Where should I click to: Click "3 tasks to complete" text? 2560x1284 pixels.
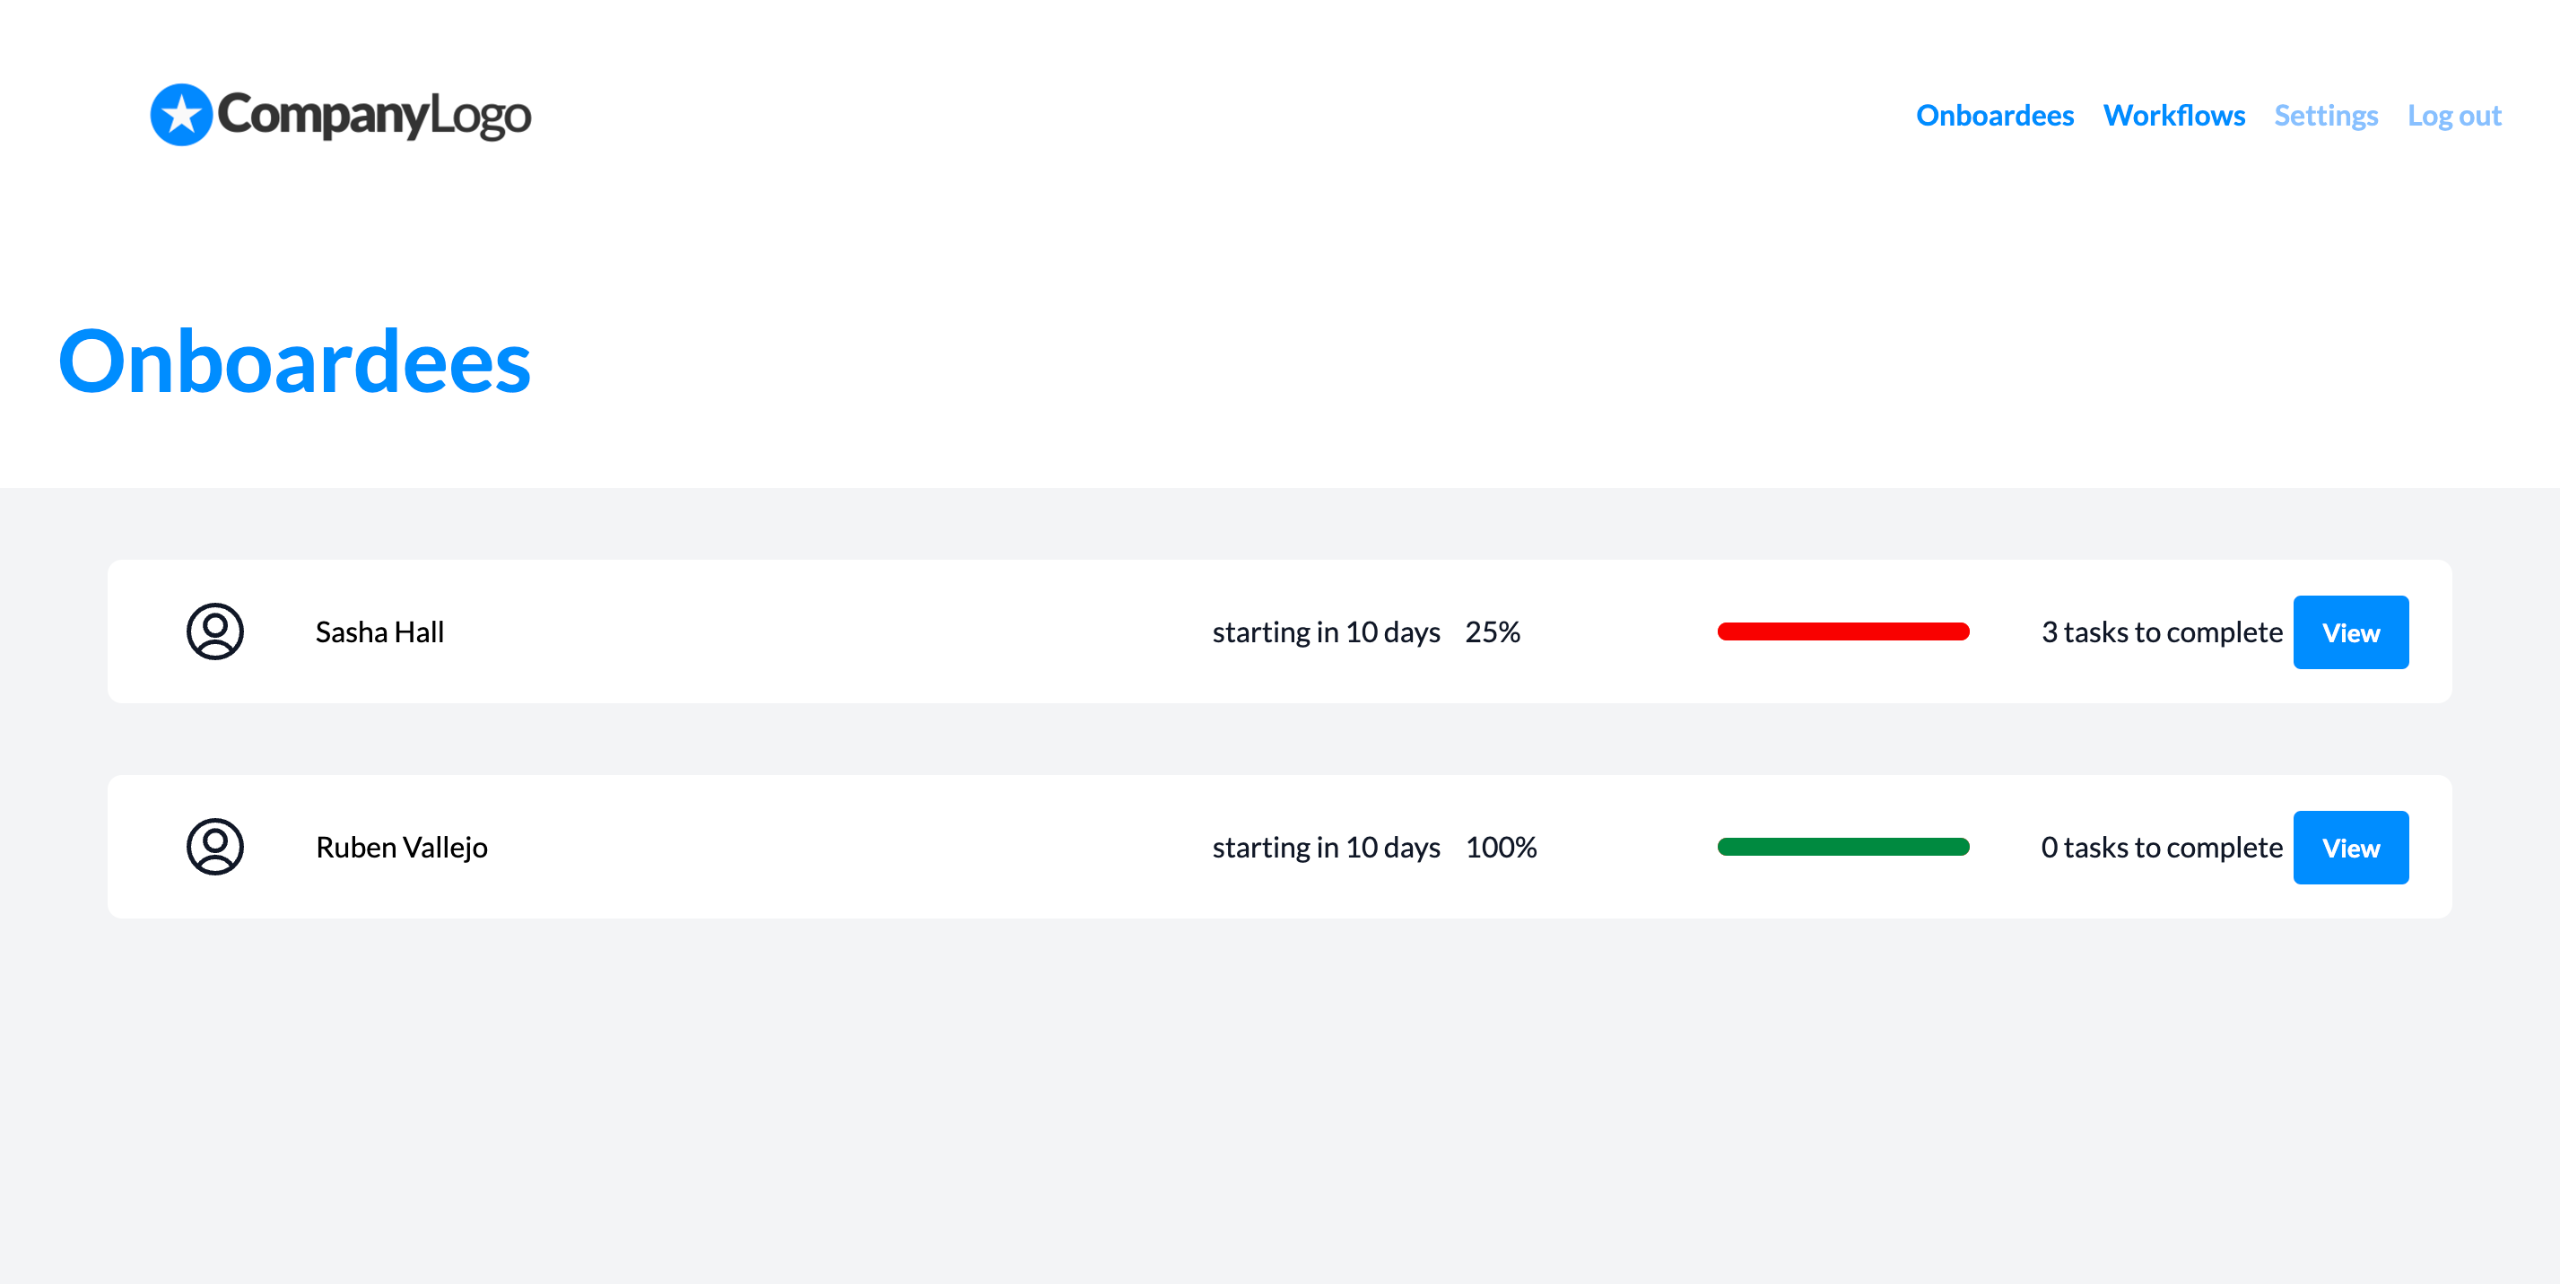tap(2161, 632)
